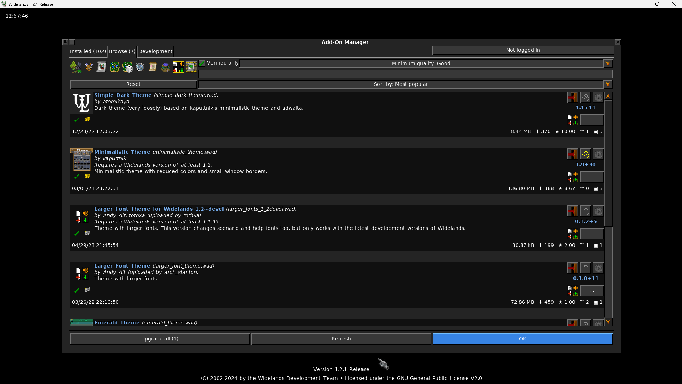Toggle the scroll-shaped Win Condition filter icon
This screenshot has height=384, width=682.
tap(153, 67)
